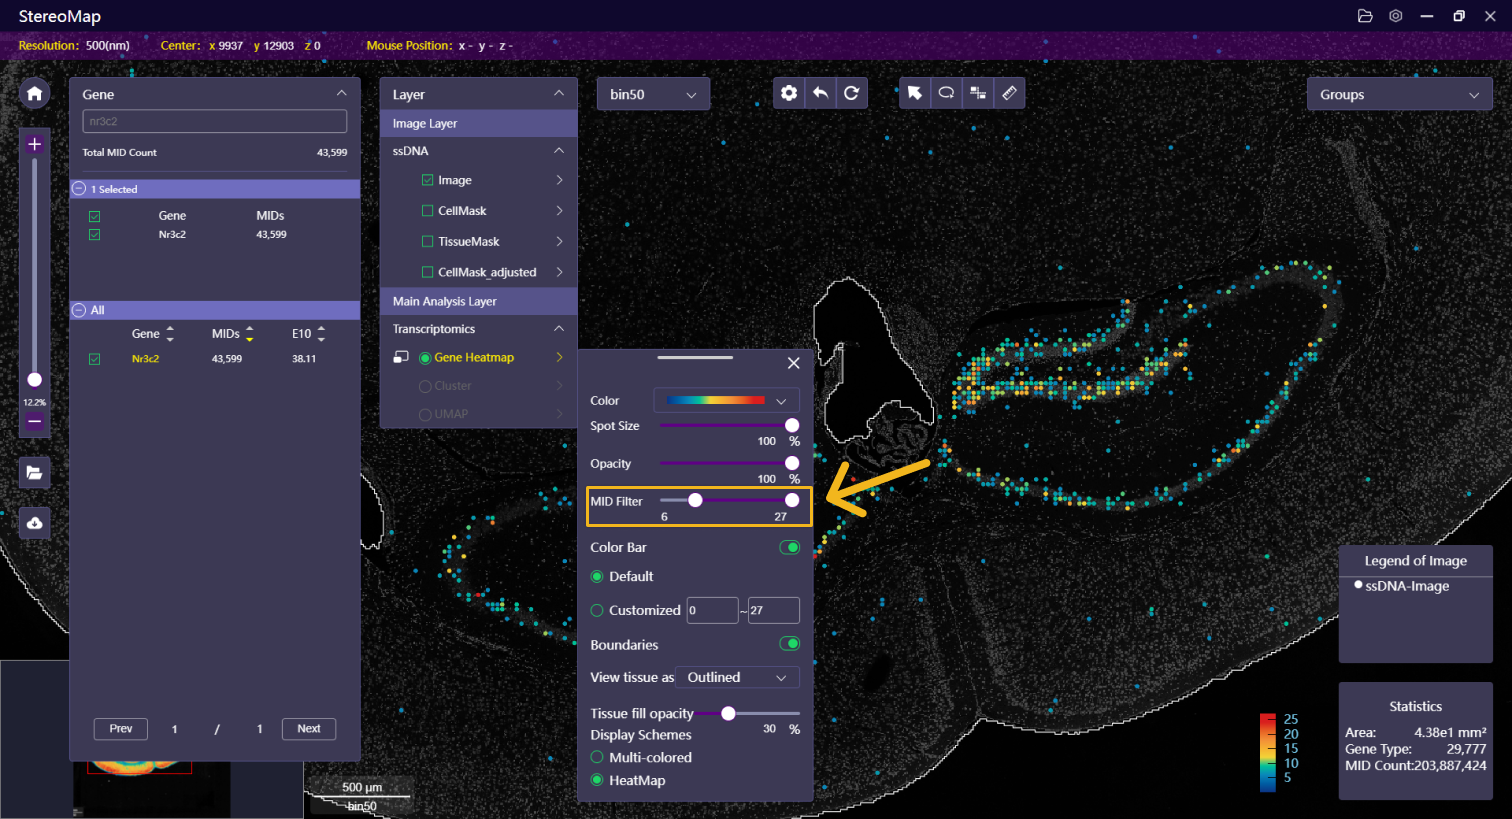Click the Tissue fill opacity slider handle
Image resolution: width=1512 pixels, height=819 pixels.
tap(728, 713)
